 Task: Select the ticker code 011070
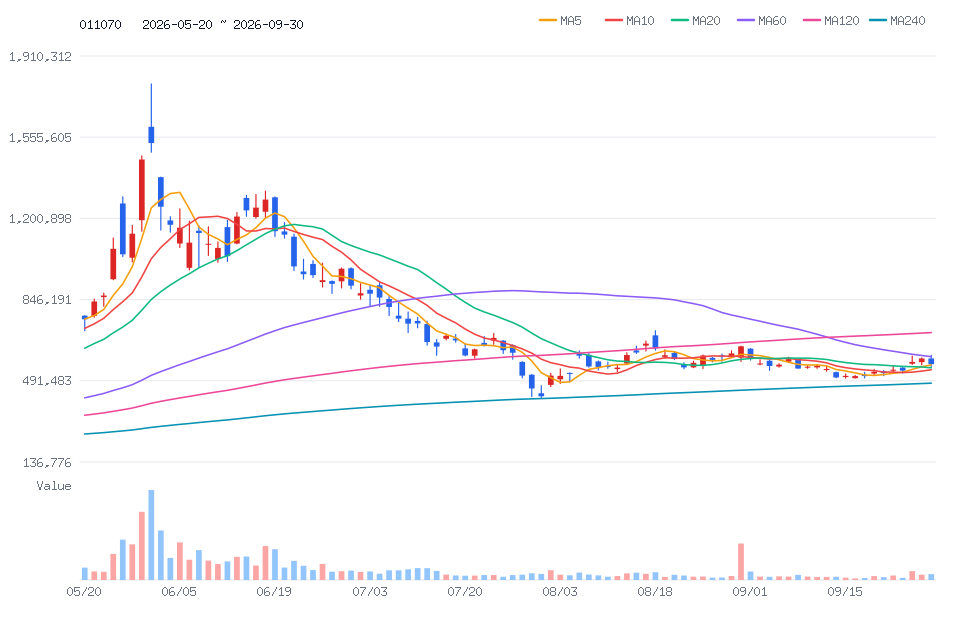(100, 24)
